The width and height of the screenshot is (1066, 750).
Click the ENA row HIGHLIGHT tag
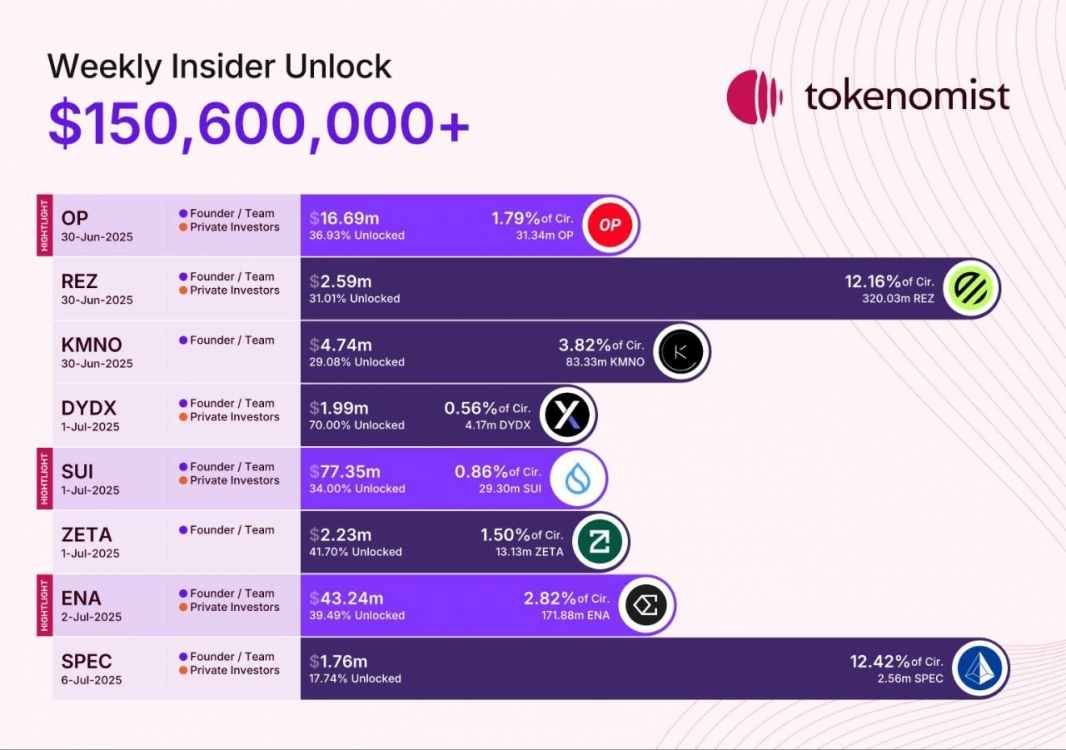point(43,605)
